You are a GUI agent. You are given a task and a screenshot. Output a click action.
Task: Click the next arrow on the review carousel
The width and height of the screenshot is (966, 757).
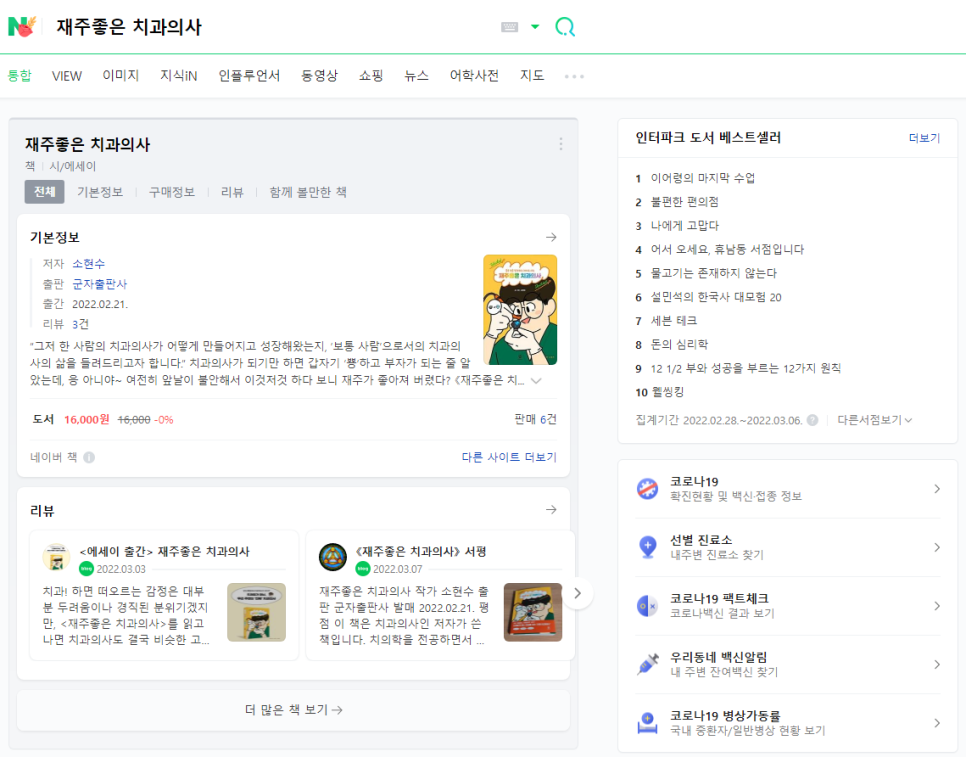577,593
